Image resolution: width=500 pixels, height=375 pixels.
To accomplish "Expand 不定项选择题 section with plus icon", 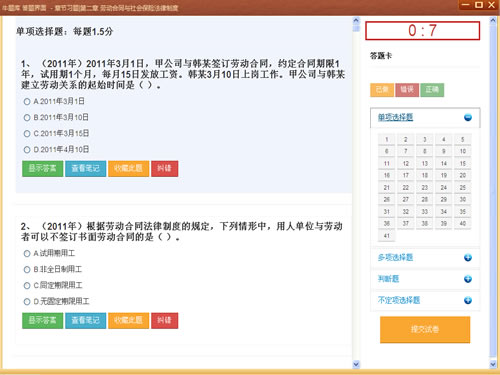I will [x=468, y=300].
